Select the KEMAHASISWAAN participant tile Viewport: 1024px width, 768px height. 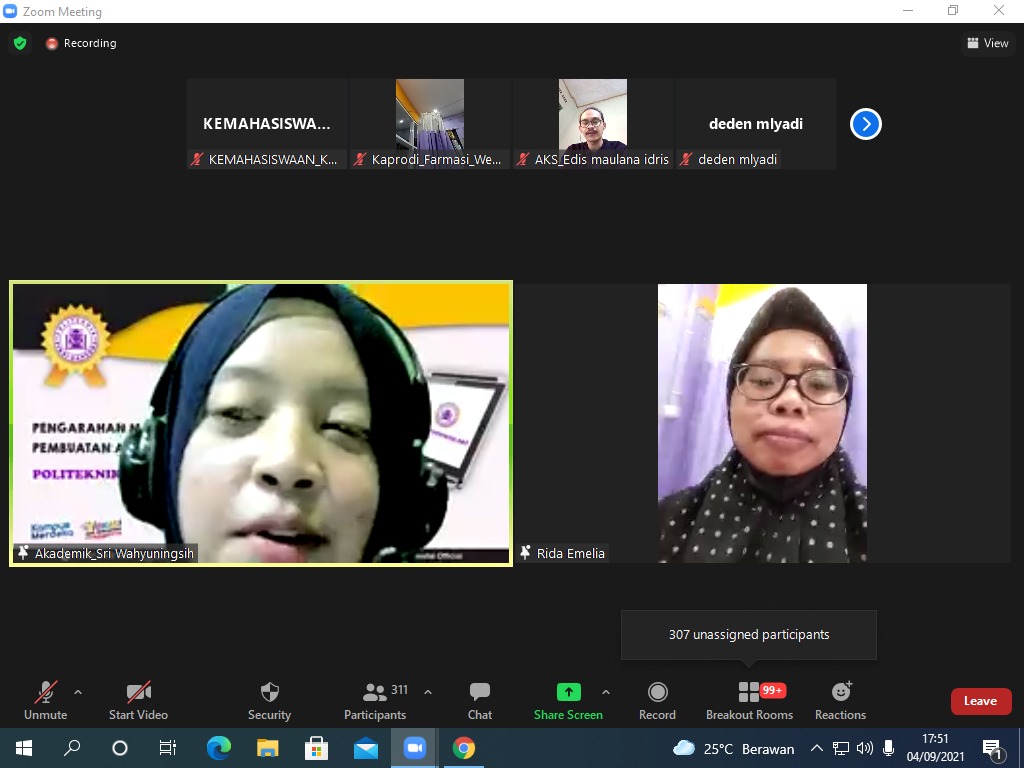[x=266, y=124]
